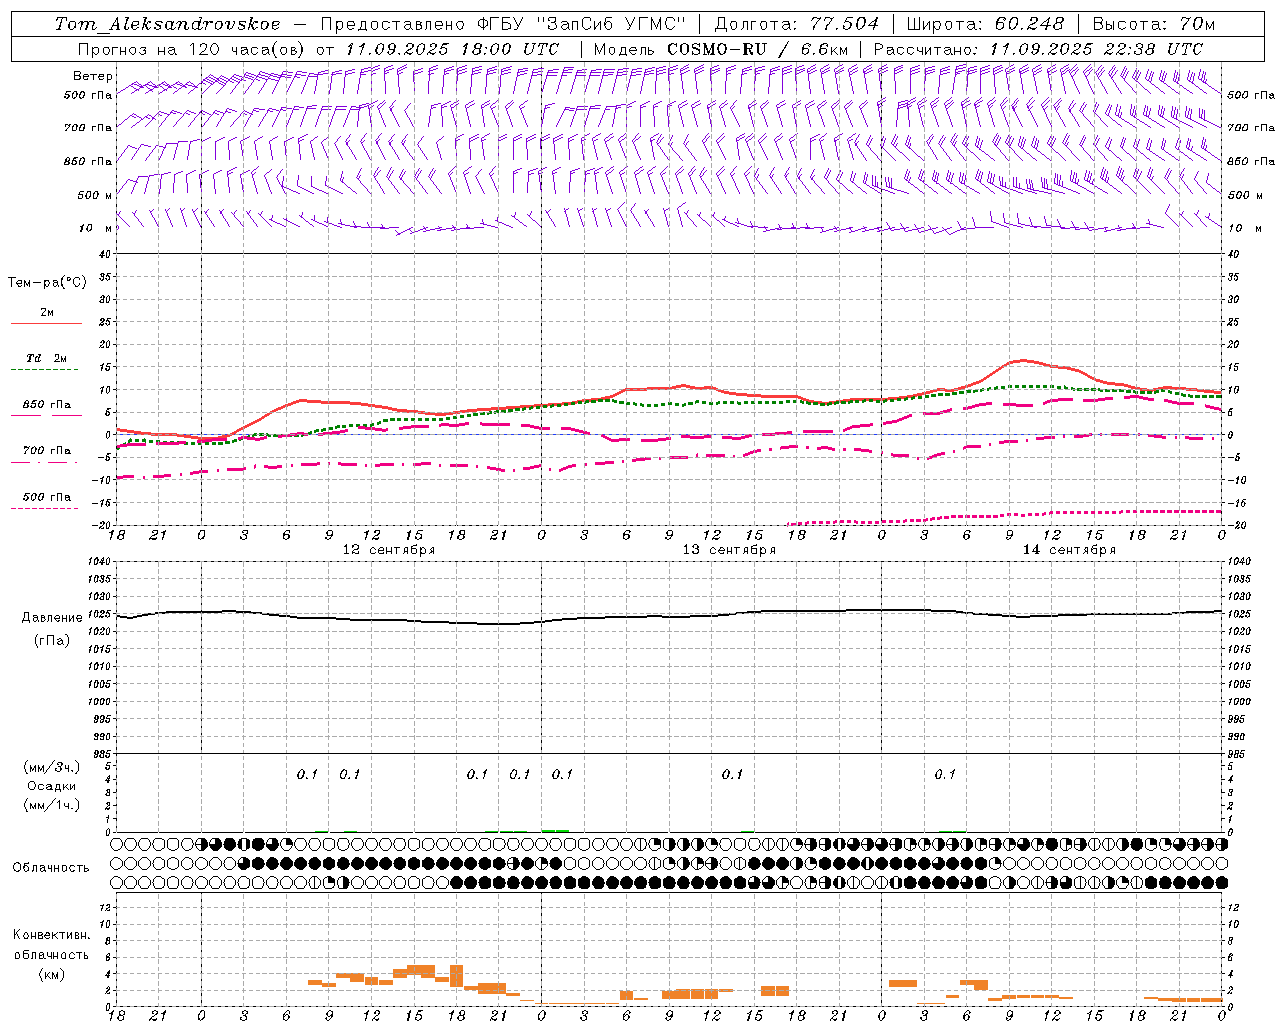Click the Осадки precipitation label
The height and width of the screenshot is (1024, 1280).
[52, 786]
